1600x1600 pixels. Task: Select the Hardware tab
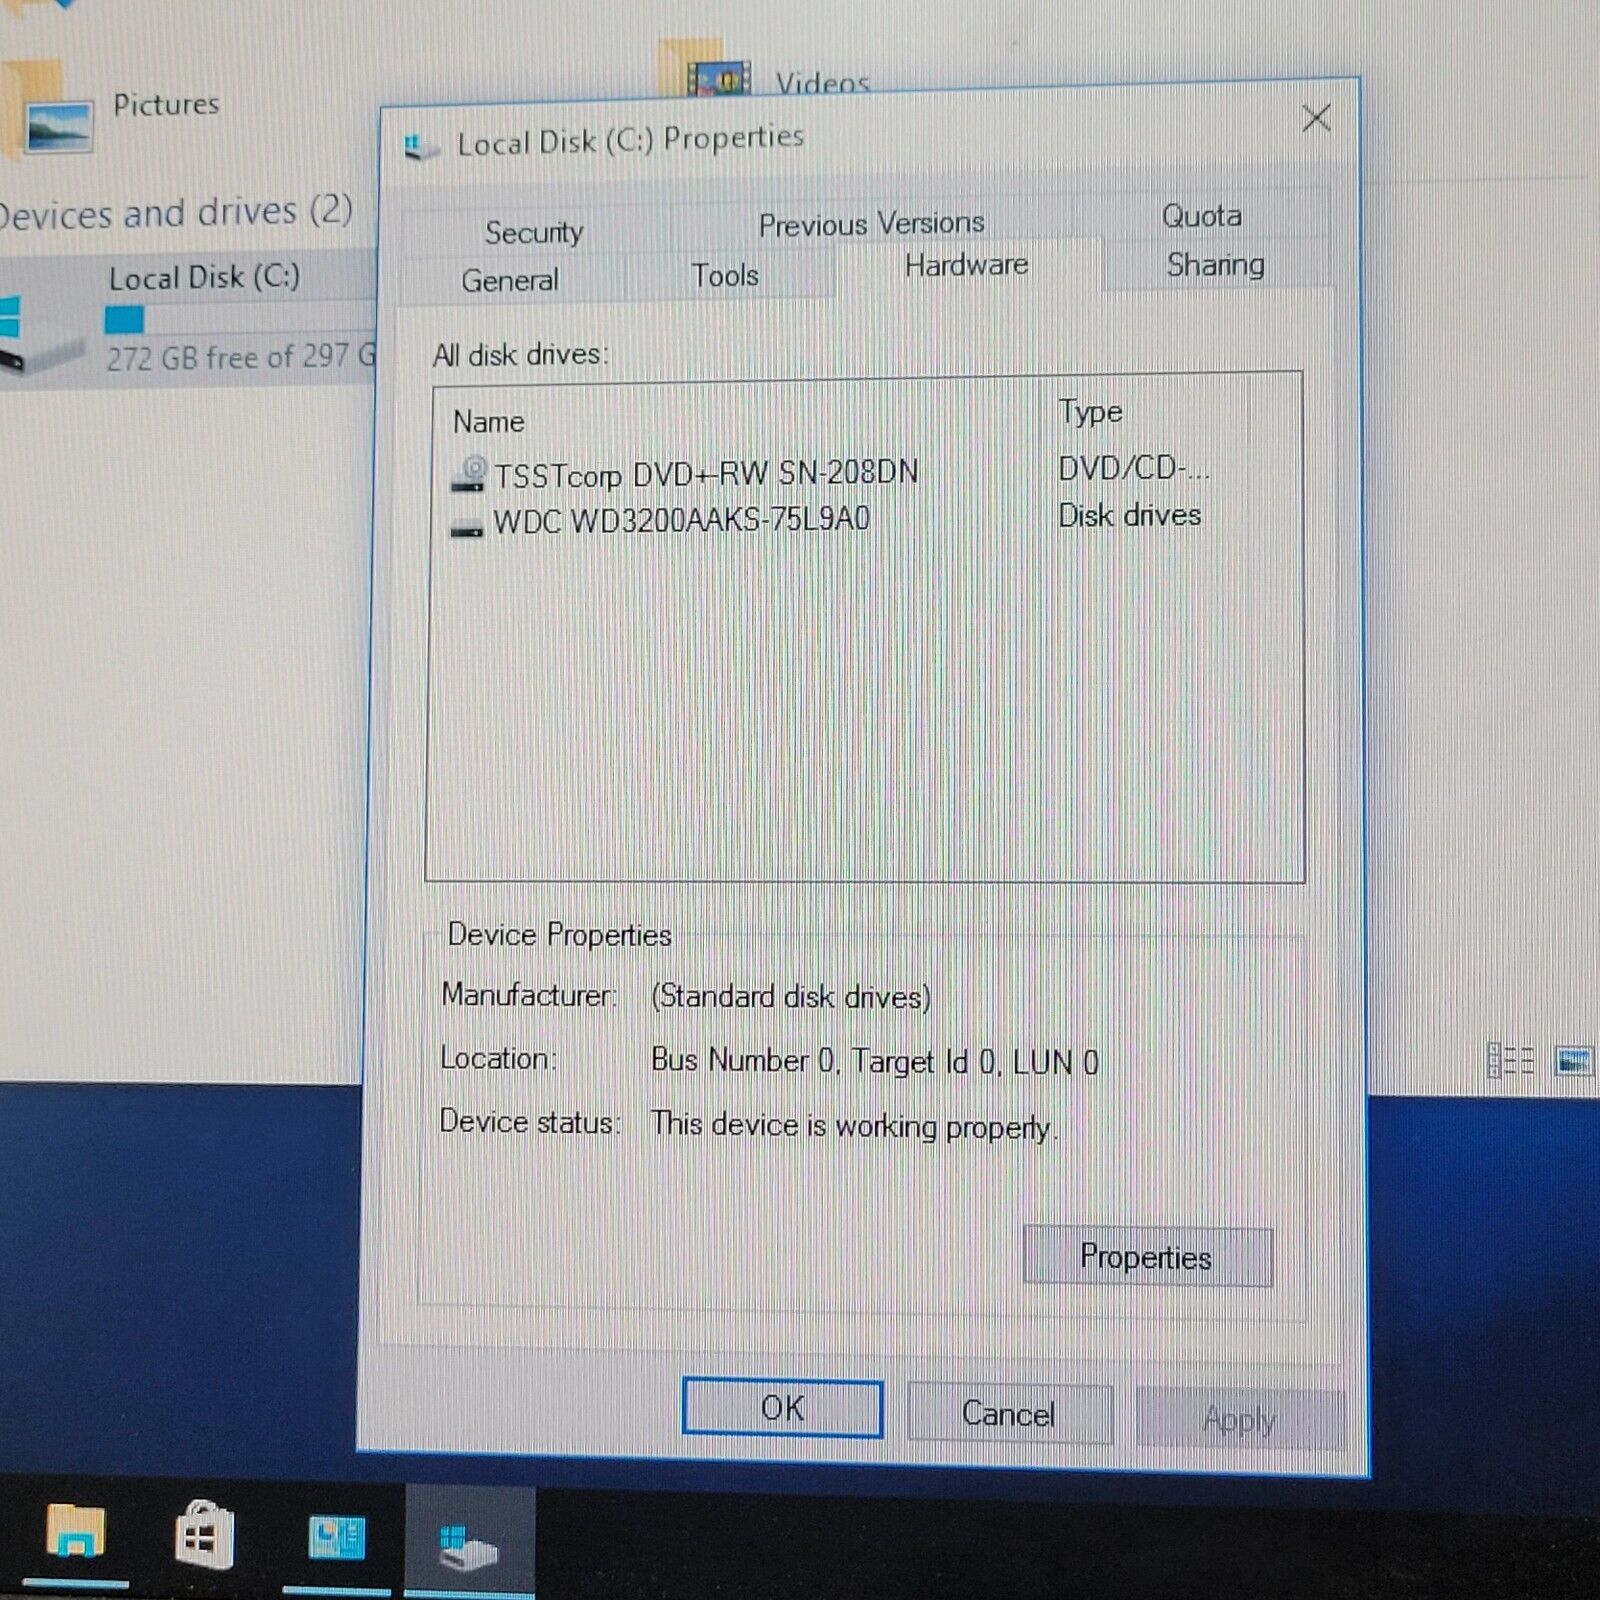coord(966,265)
